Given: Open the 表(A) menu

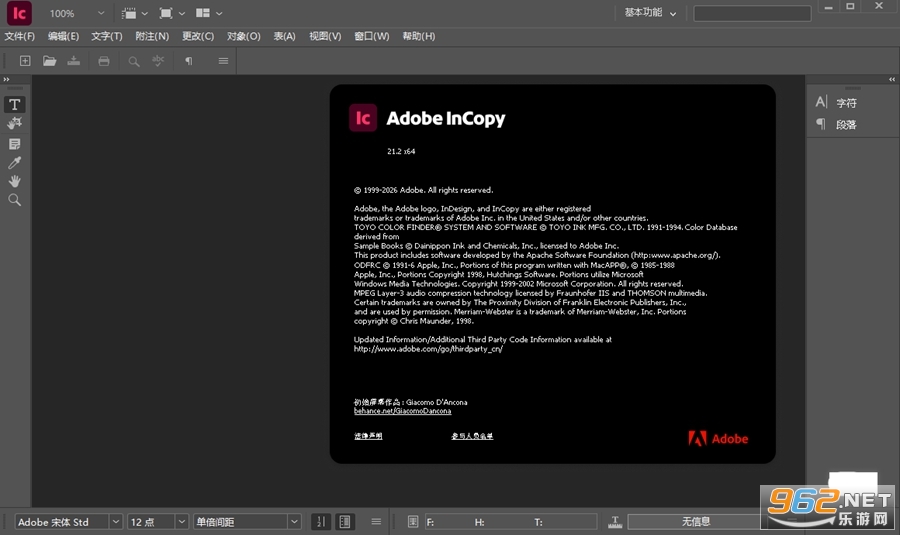Looking at the screenshot, I should click(284, 36).
